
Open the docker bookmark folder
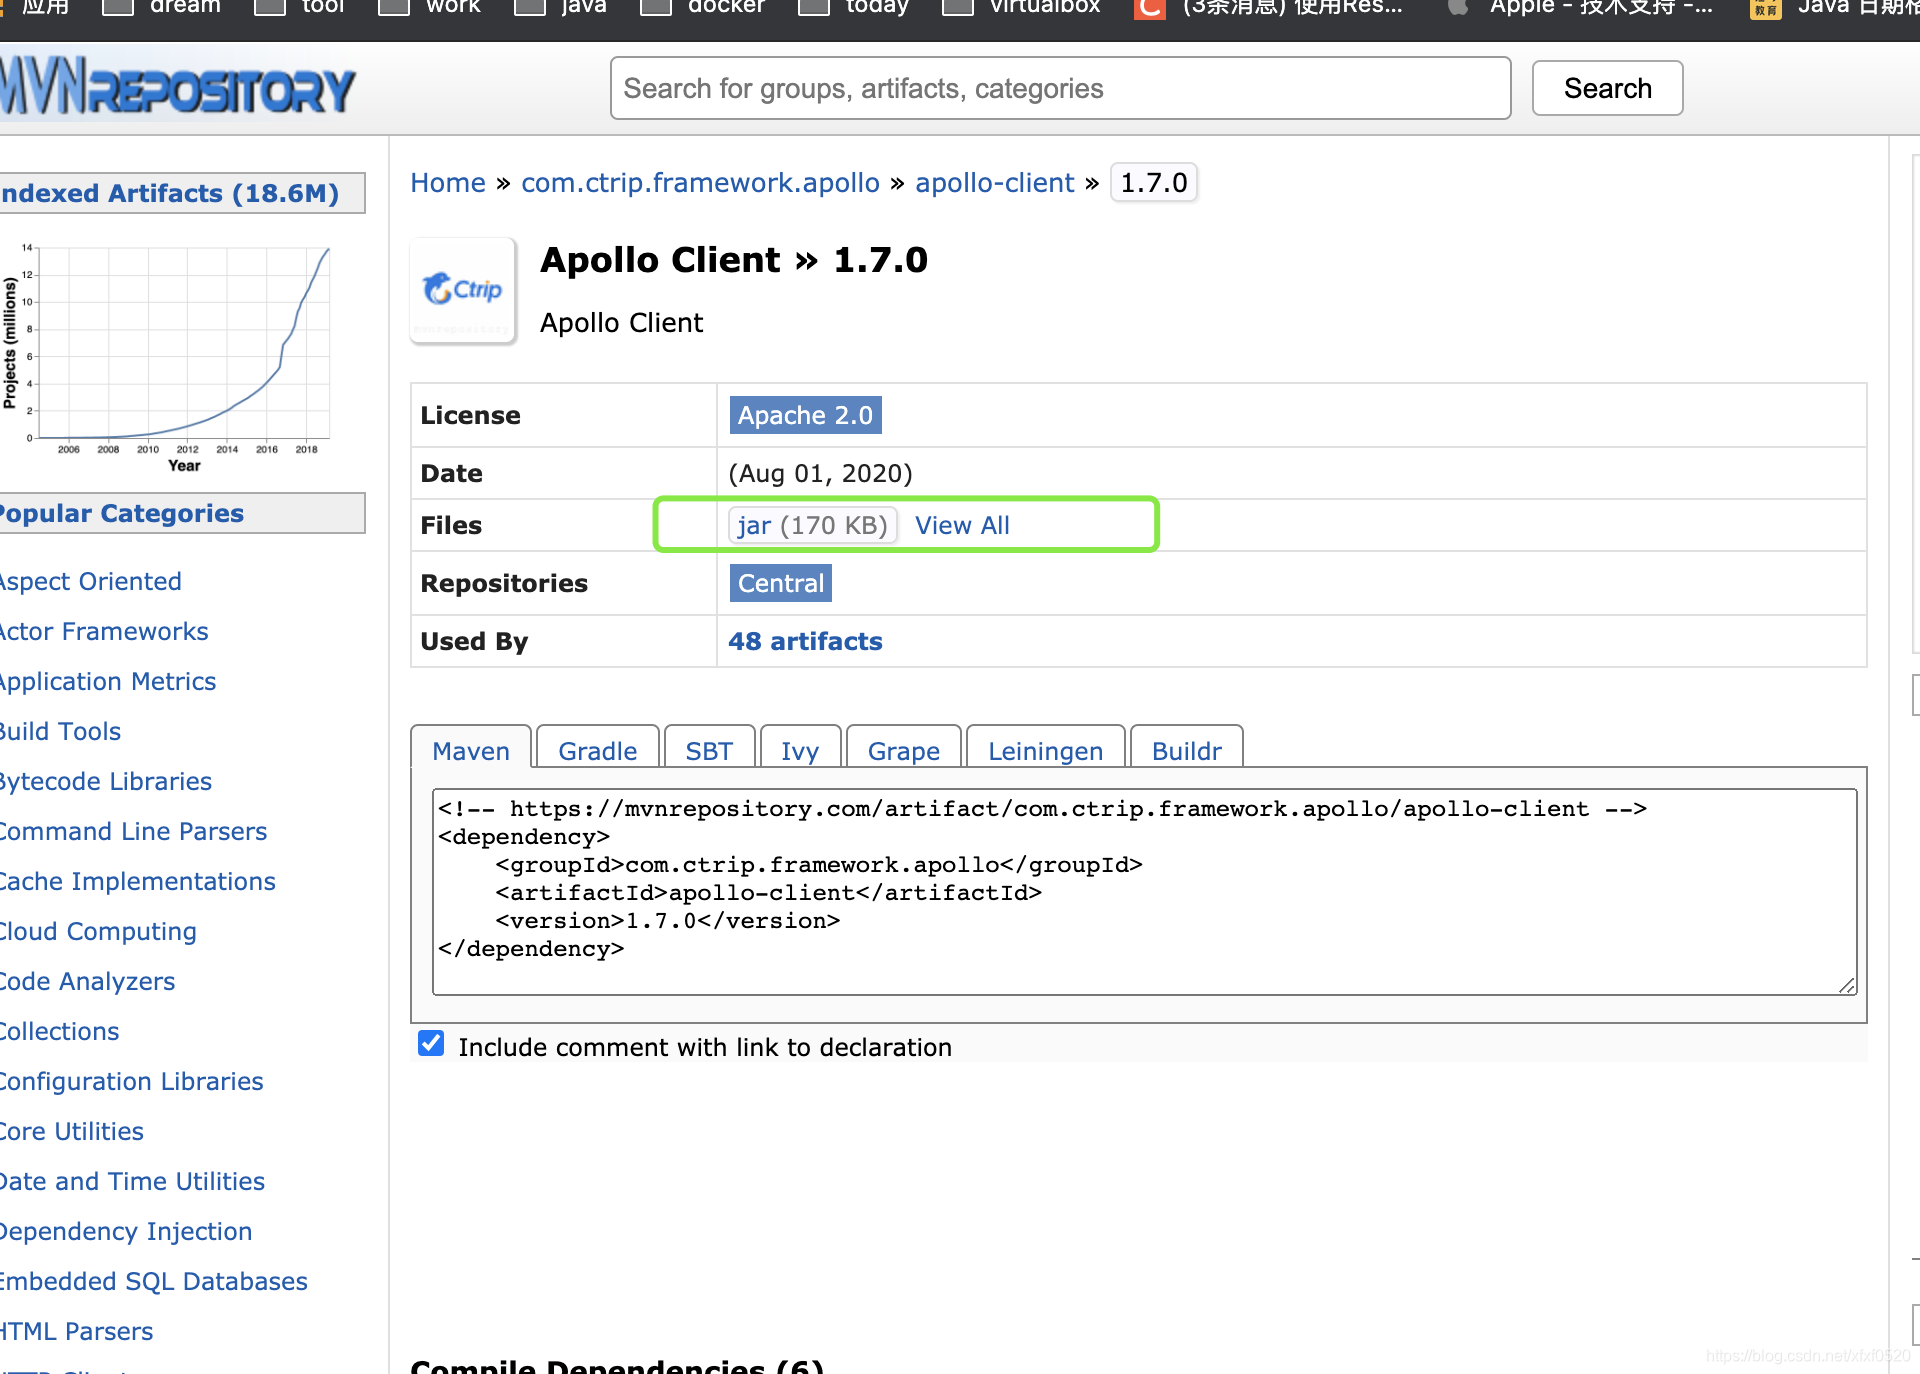tap(703, 8)
